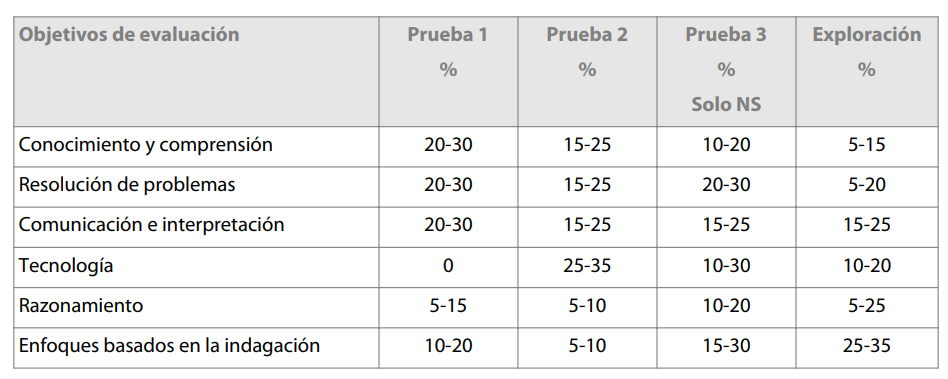Click 'Enfoques basados en la indagación' label

[169, 346]
